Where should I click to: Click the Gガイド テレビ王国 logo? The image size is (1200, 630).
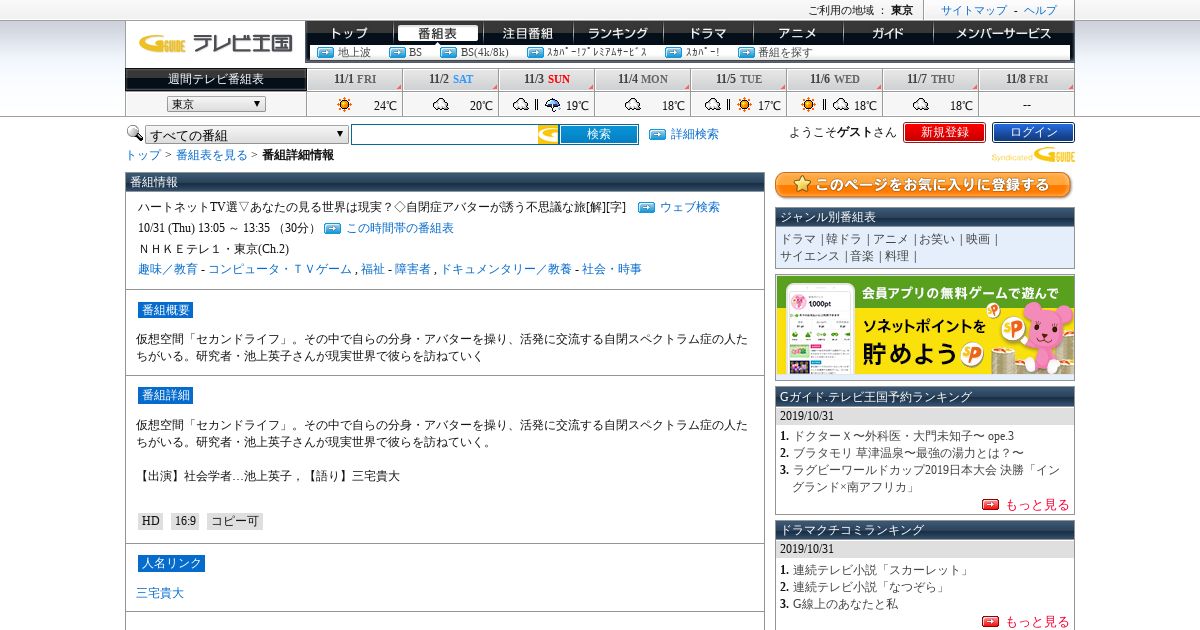[x=215, y=43]
